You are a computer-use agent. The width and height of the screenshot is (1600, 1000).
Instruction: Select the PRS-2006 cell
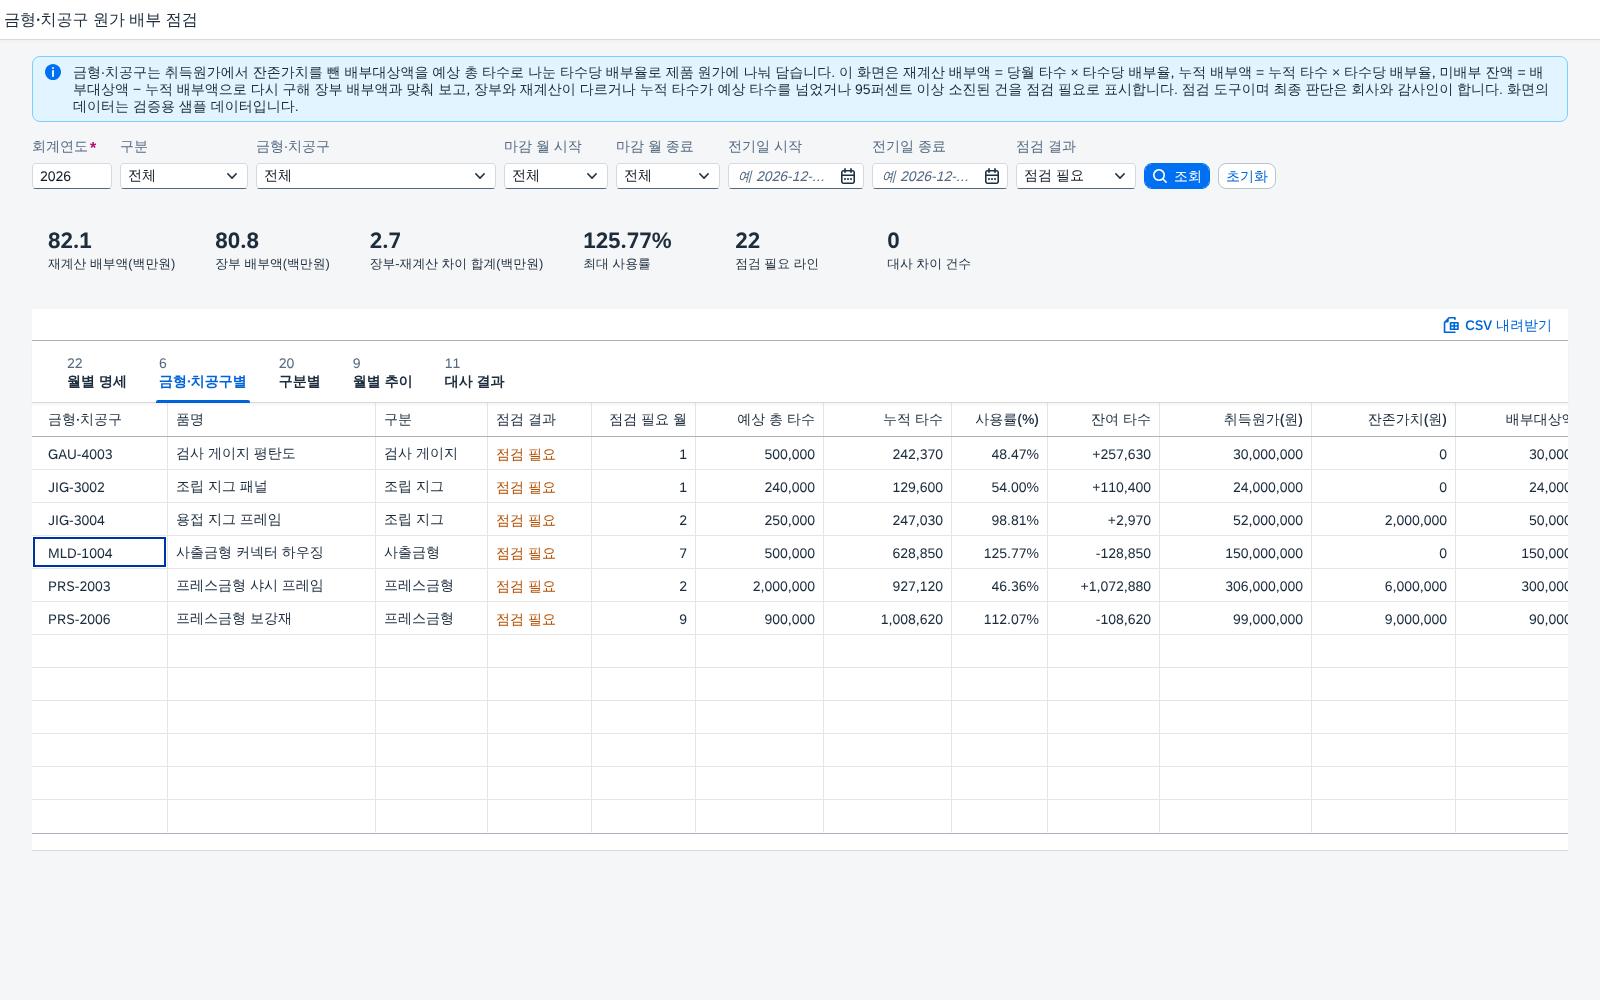pyautogui.click(x=99, y=619)
